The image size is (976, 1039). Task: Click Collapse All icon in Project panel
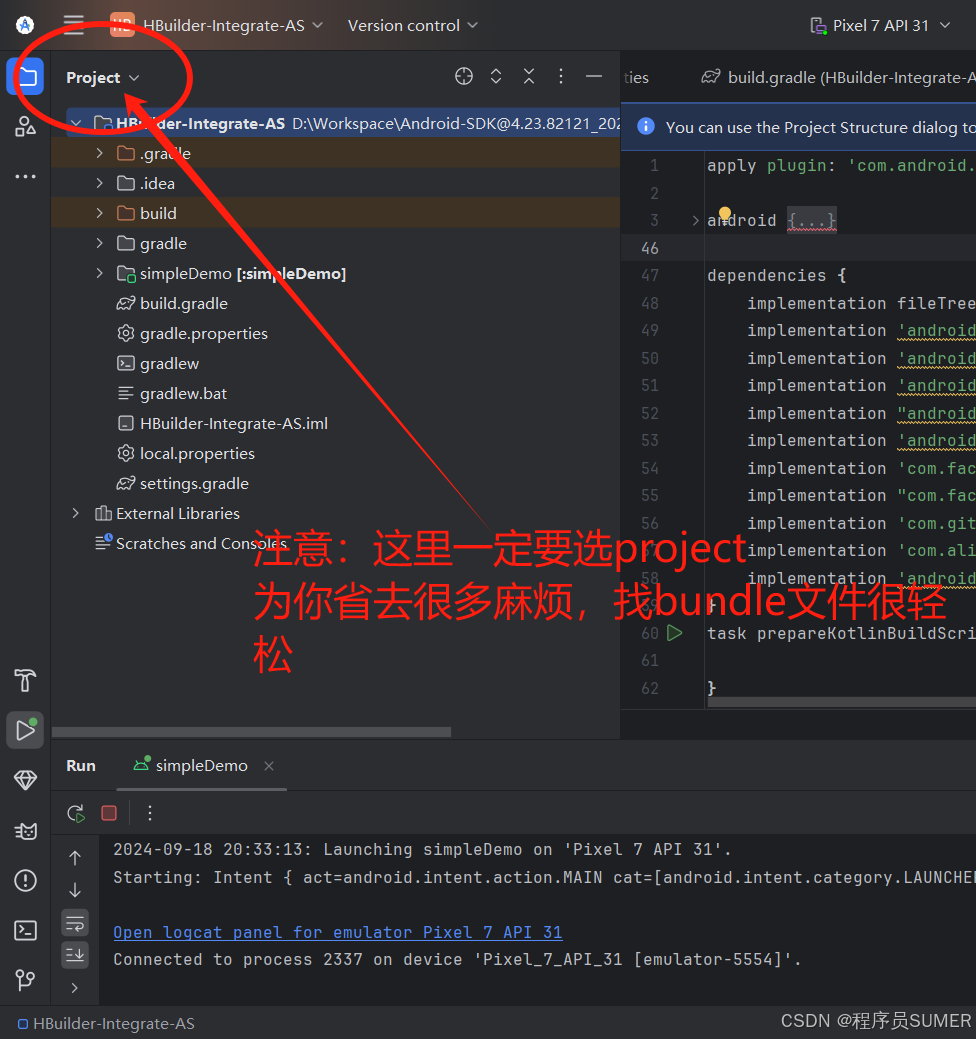pyautogui.click(x=529, y=76)
